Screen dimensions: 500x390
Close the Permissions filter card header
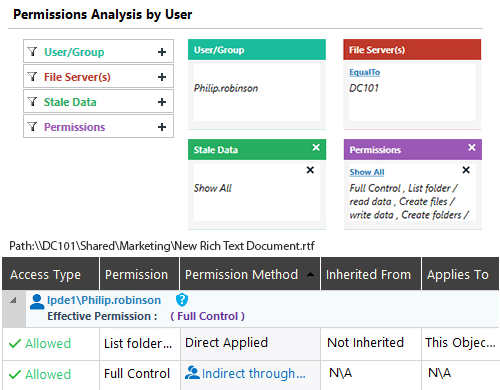click(472, 147)
